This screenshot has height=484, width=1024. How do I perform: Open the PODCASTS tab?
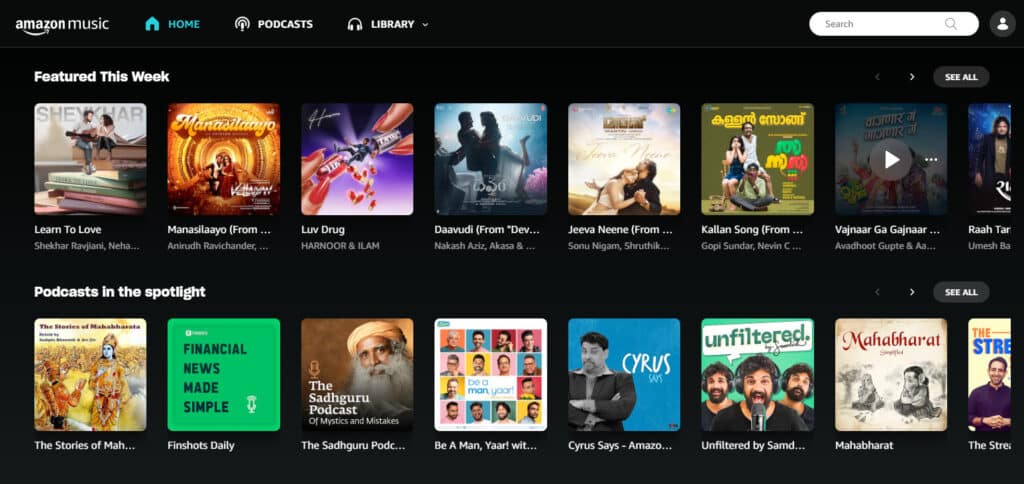coord(285,24)
